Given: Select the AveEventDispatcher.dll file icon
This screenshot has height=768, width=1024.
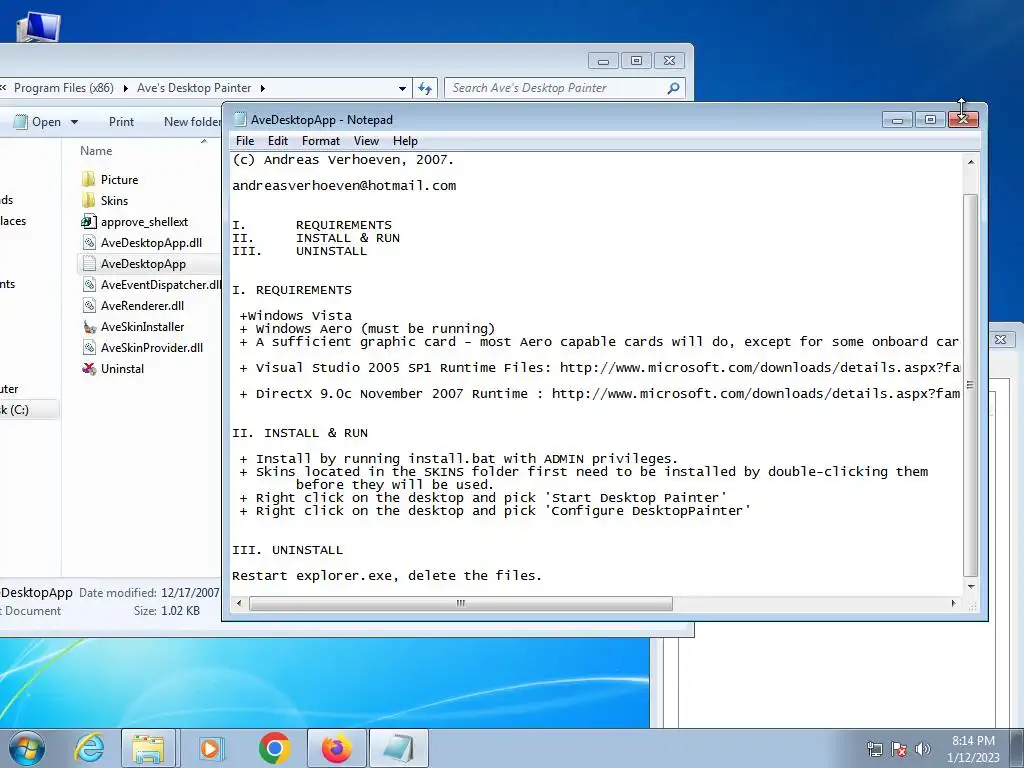Looking at the screenshot, I should (x=89, y=285).
